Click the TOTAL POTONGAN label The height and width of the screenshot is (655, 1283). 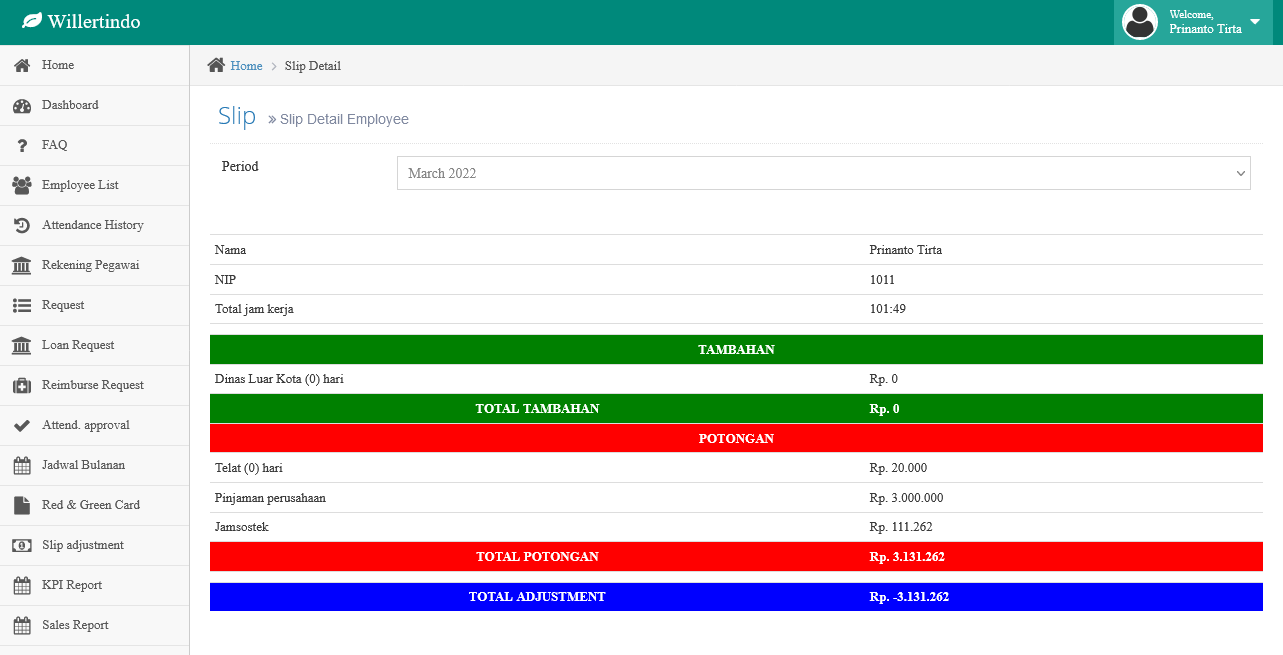coord(537,557)
